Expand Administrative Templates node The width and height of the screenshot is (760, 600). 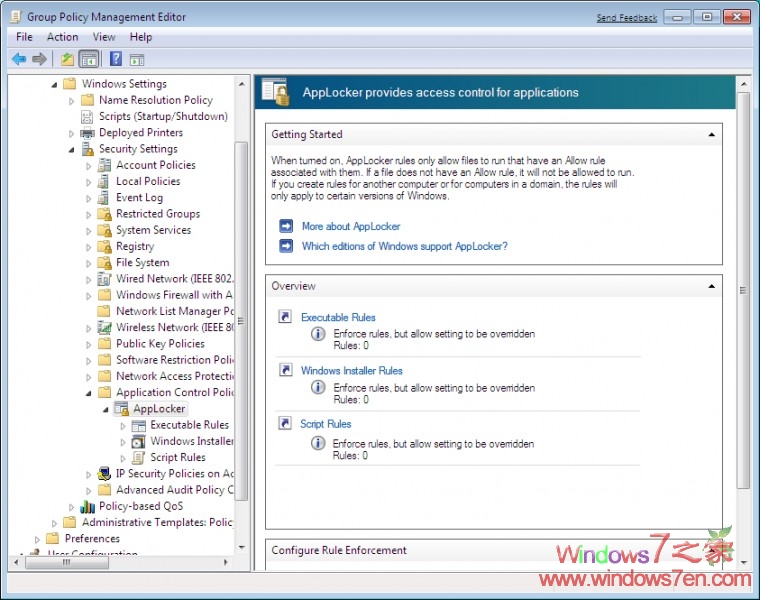[54, 523]
